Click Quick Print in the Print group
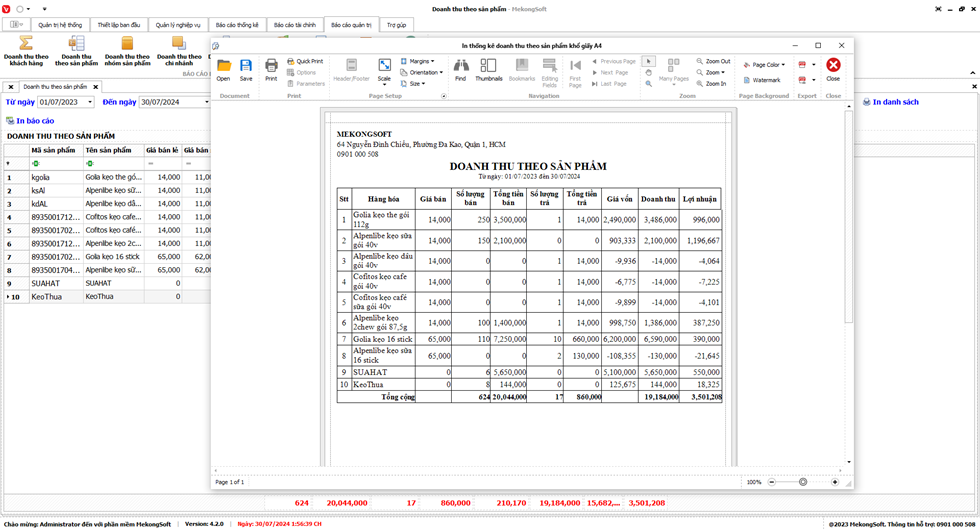This screenshot has width=980, height=530. (306, 61)
